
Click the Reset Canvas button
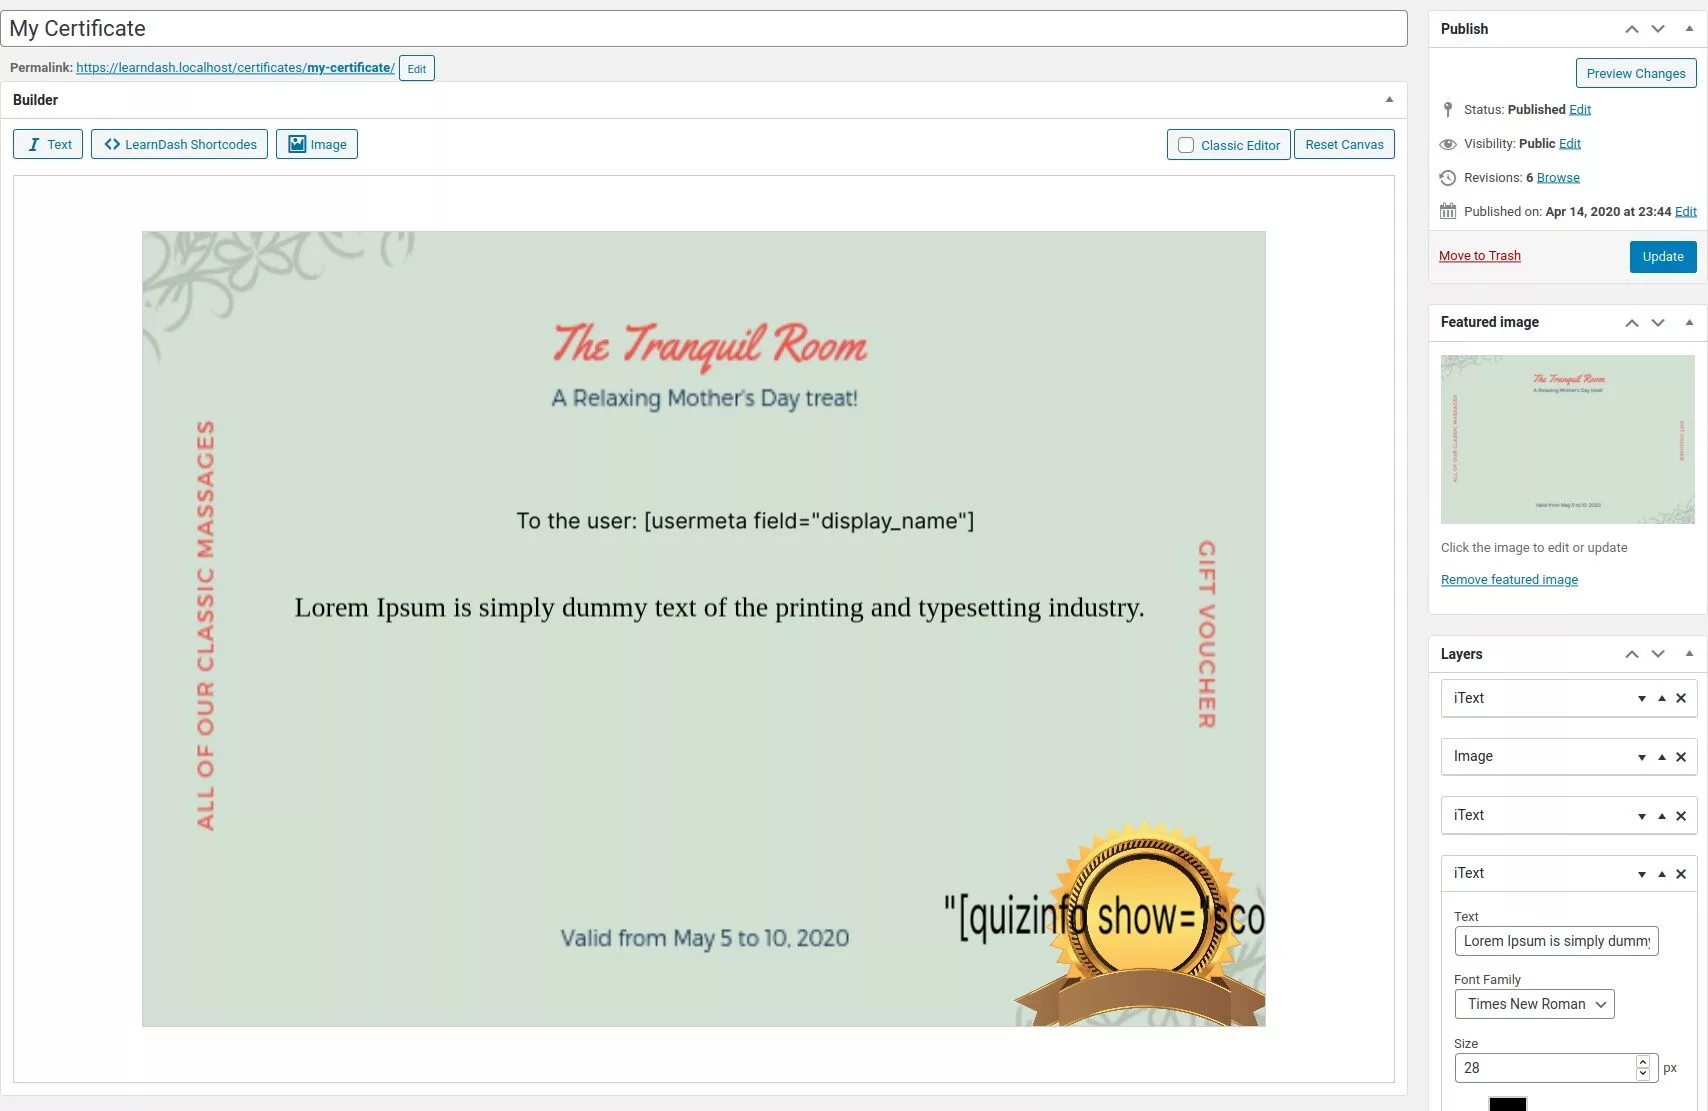click(x=1344, y=144)
